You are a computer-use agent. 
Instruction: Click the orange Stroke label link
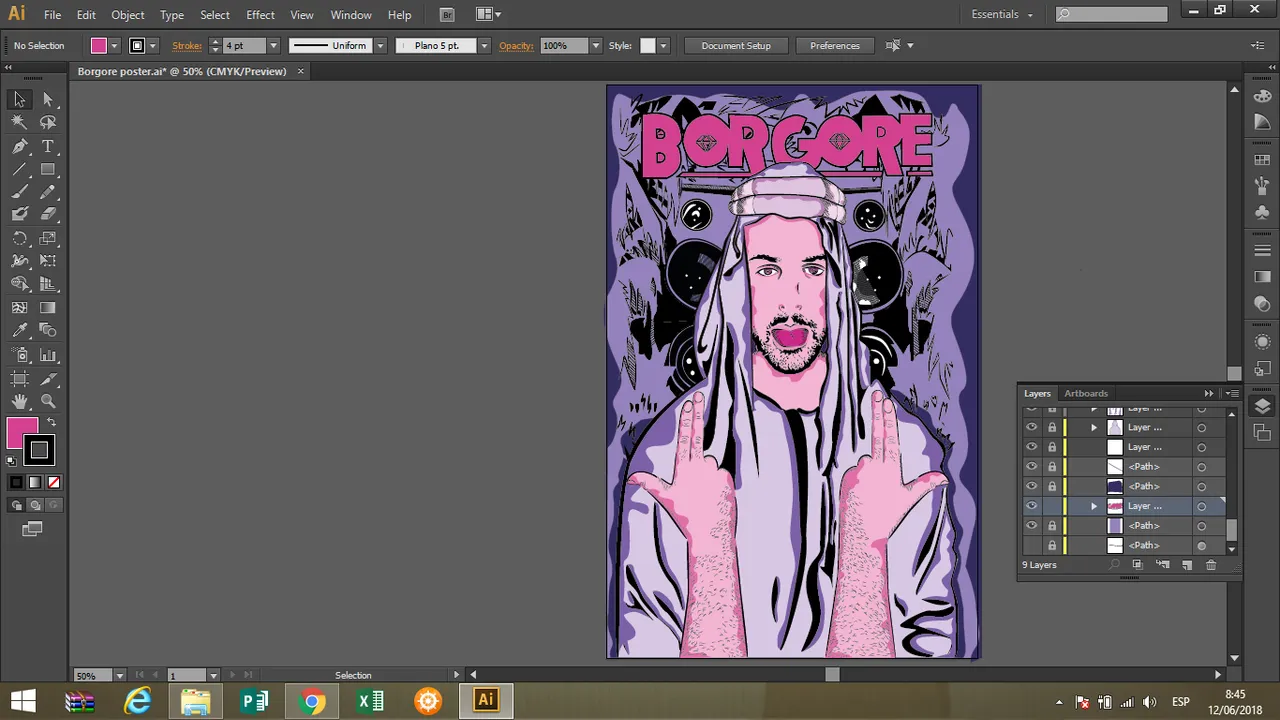(x=187, y=46)
